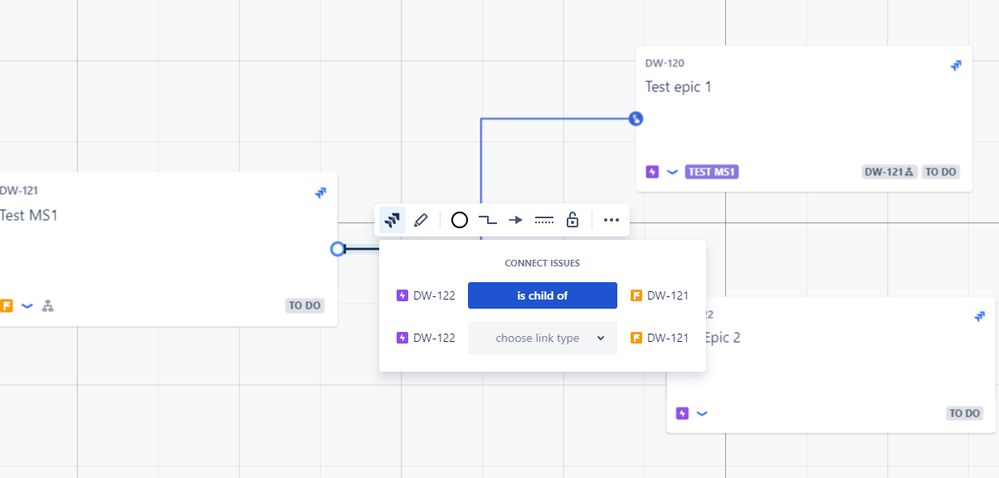Click the Jira icon on DW-121 card
This screenshot has height=478, width=999.
pos(321,192)
